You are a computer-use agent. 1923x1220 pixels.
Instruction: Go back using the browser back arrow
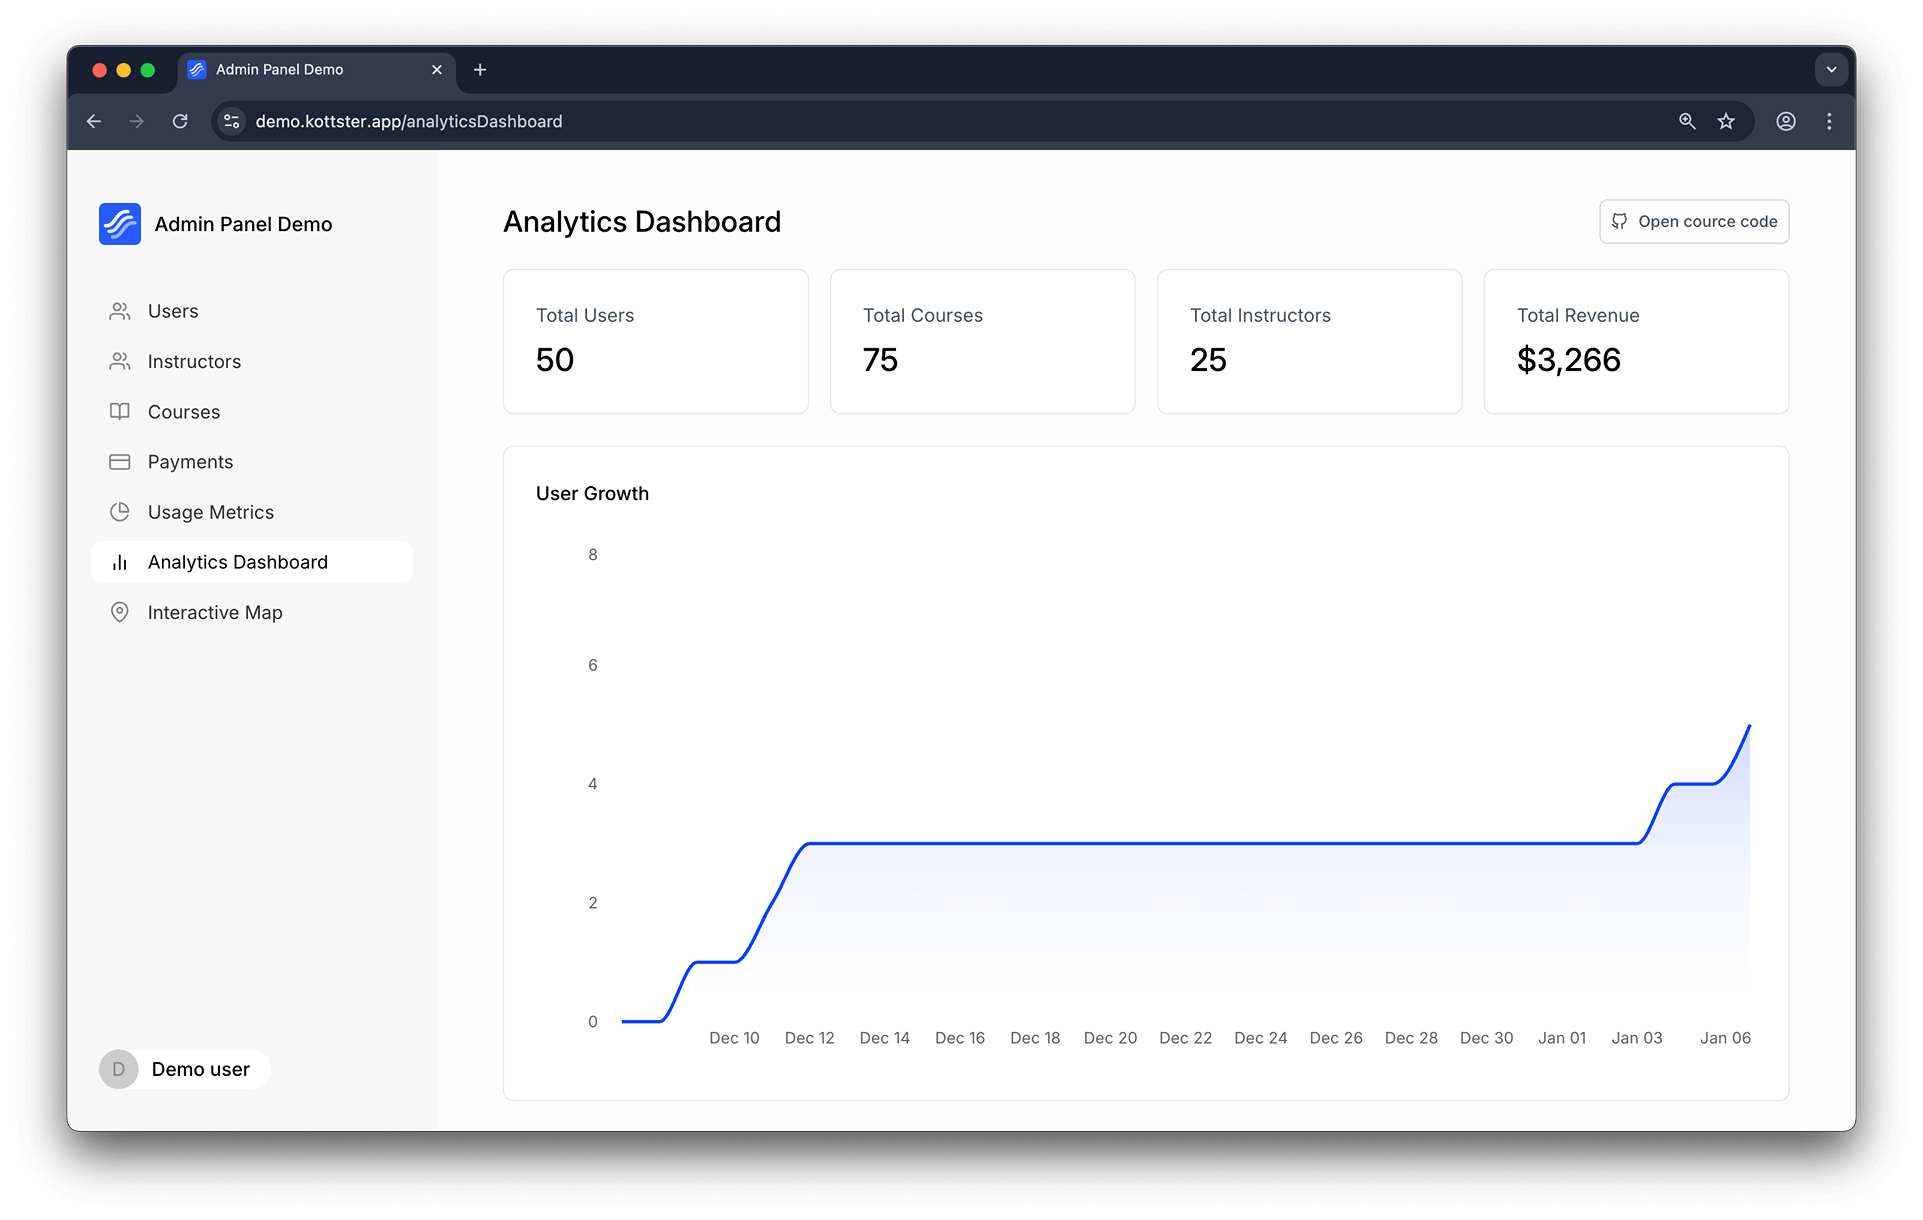pyautogui.click(x=94, y=121)
